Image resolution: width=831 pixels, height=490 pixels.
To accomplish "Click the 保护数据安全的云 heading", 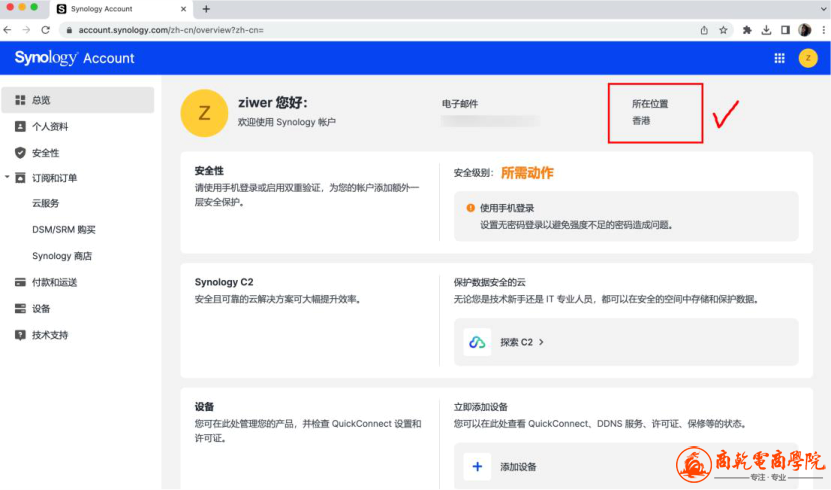I will 489,282.
